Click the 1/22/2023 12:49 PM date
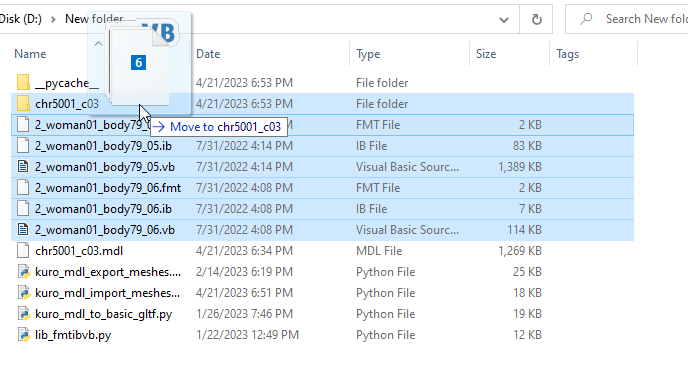688x371 pixels. coord(247,335)
